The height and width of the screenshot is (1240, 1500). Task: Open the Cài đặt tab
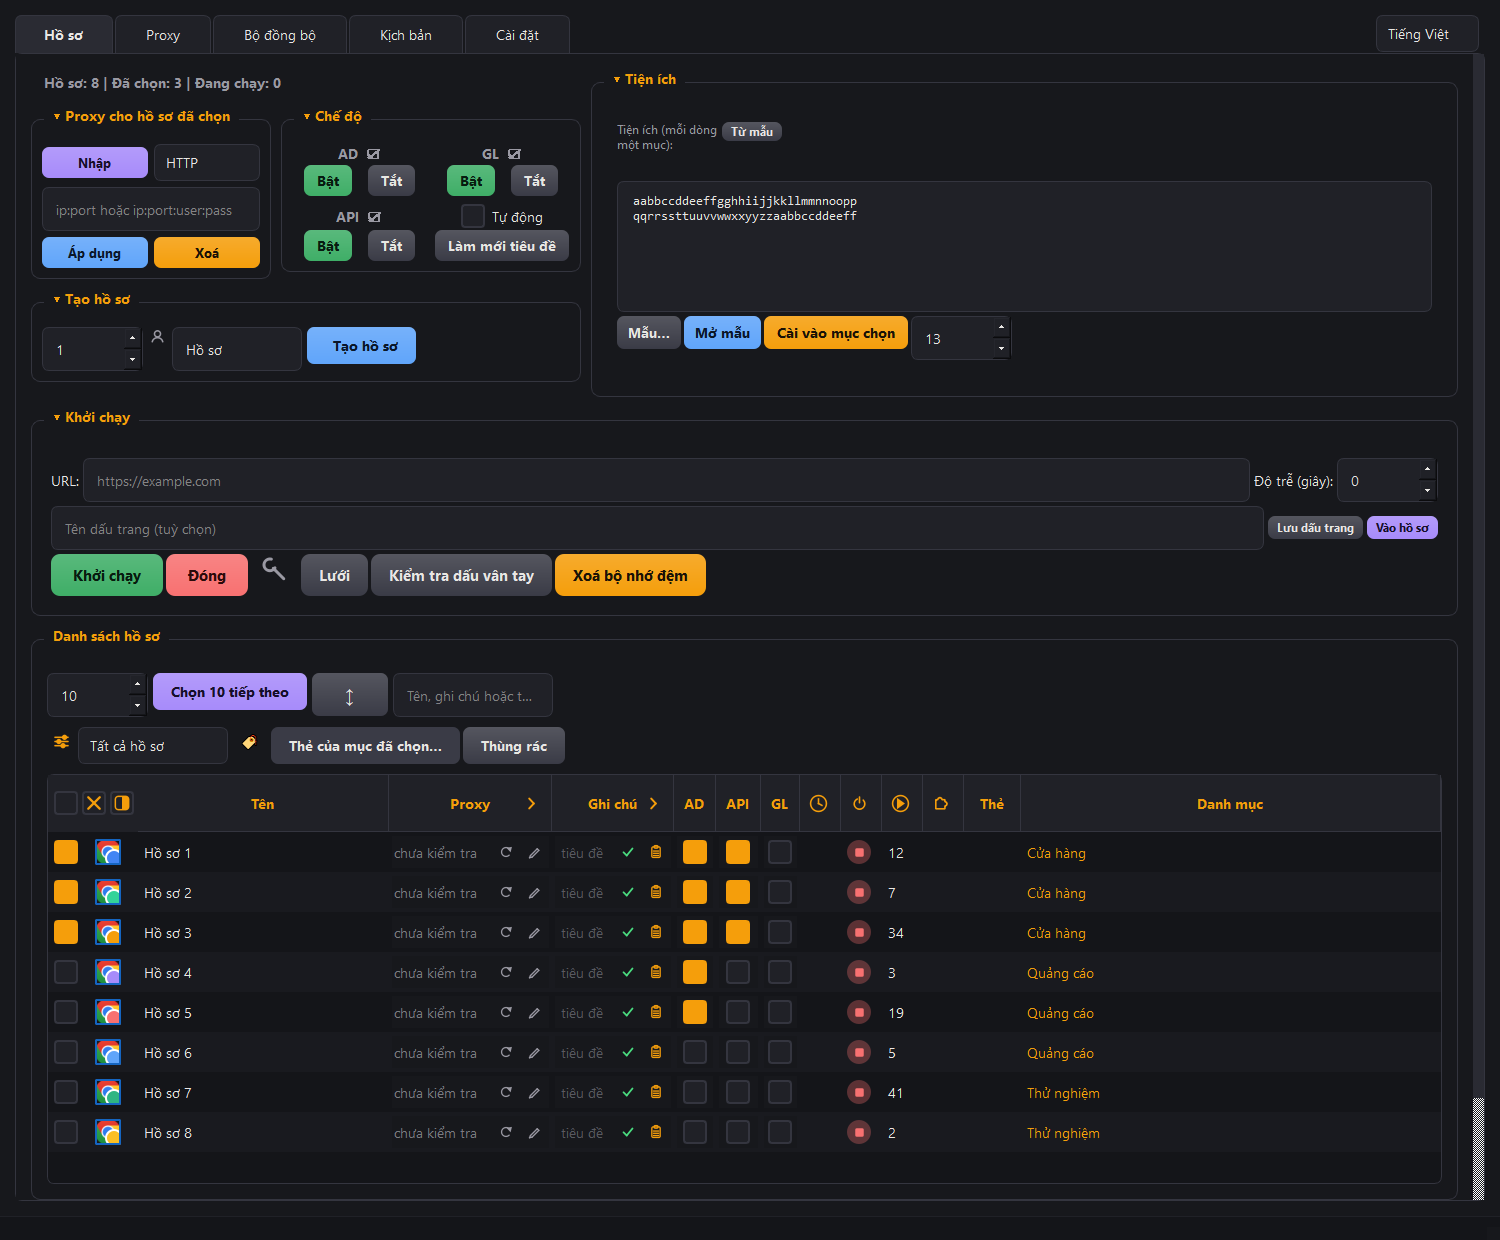click(517, 35)
